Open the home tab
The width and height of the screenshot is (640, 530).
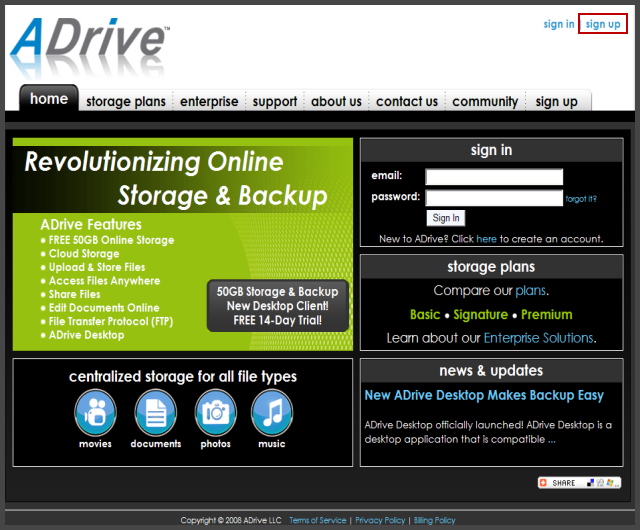tap(49, 98)
